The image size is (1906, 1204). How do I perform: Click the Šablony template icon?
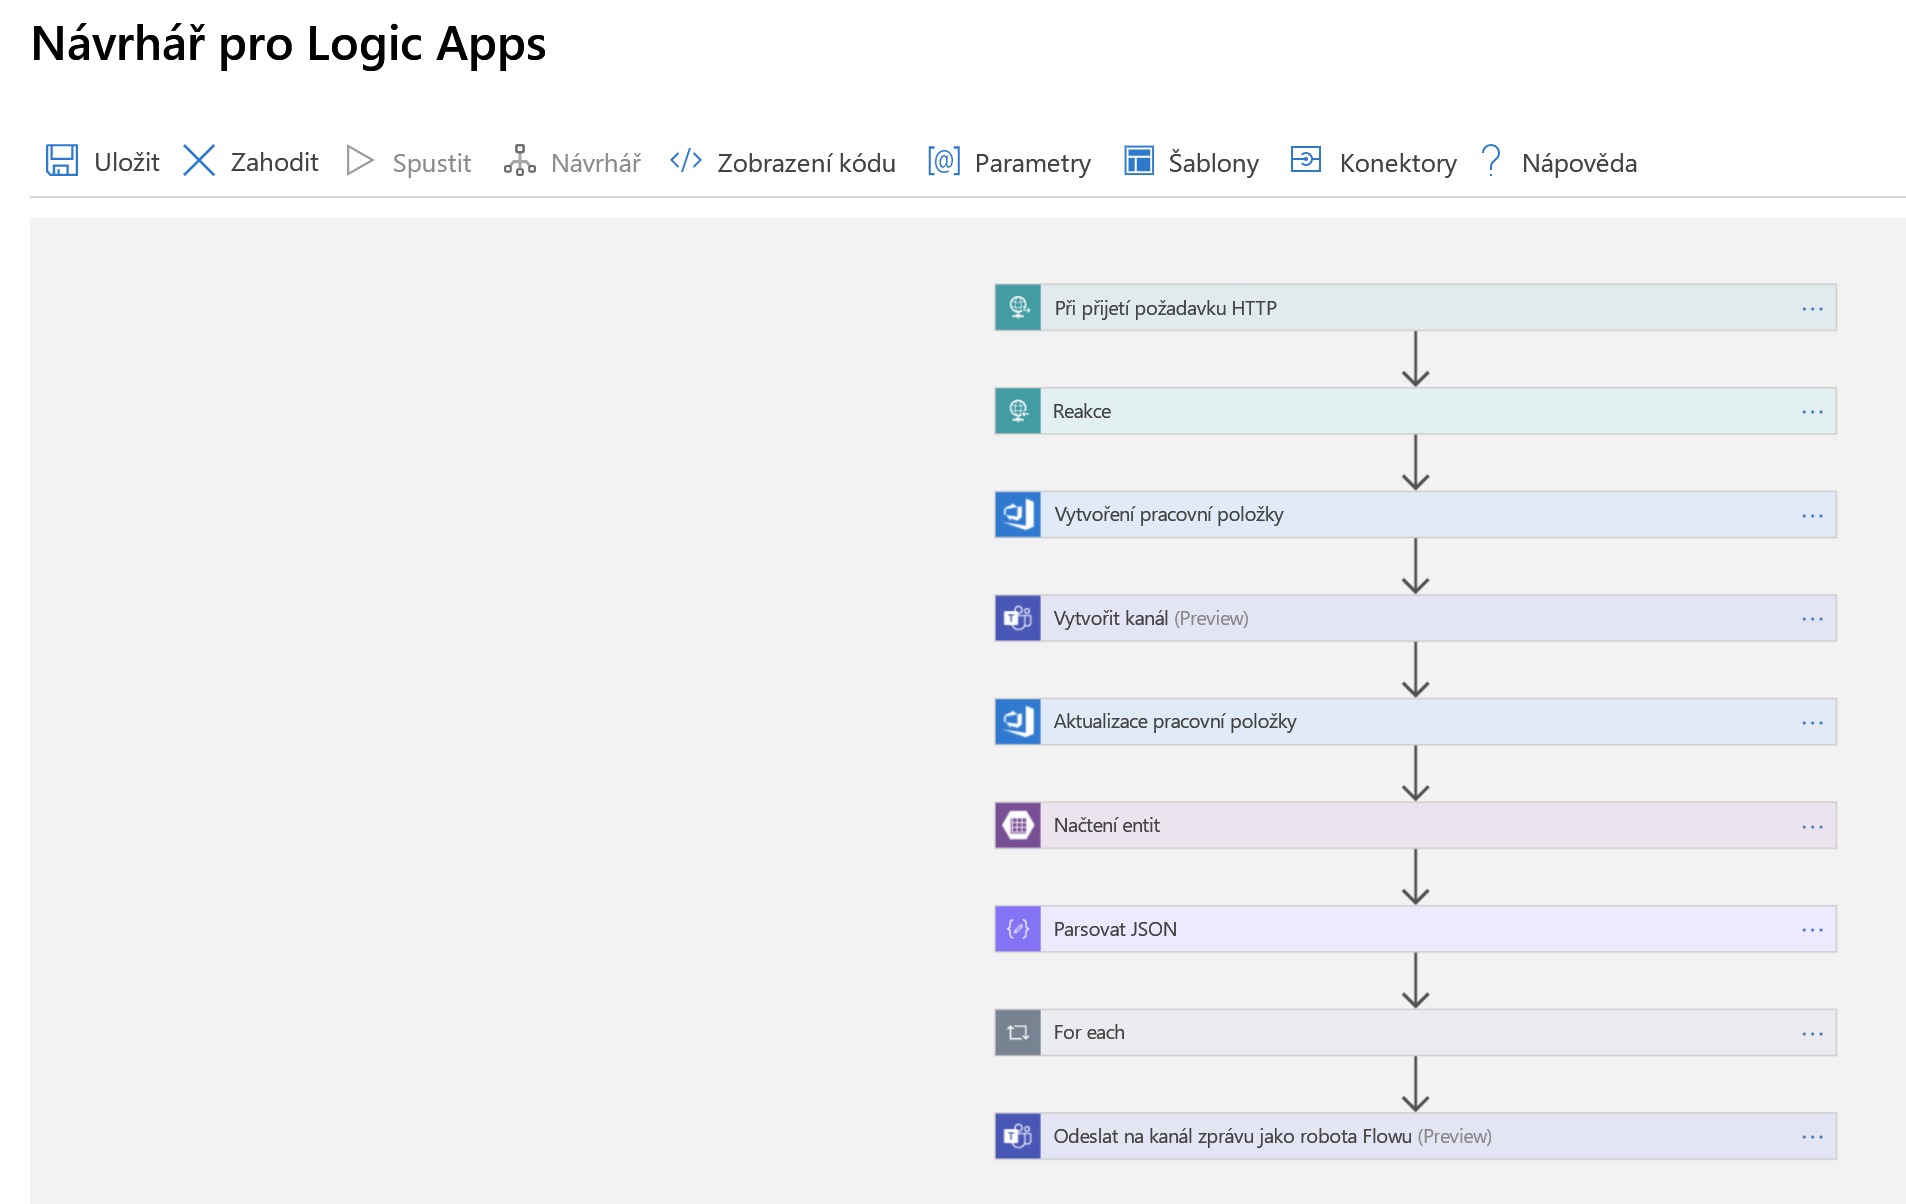click(x=1139, y=160)
